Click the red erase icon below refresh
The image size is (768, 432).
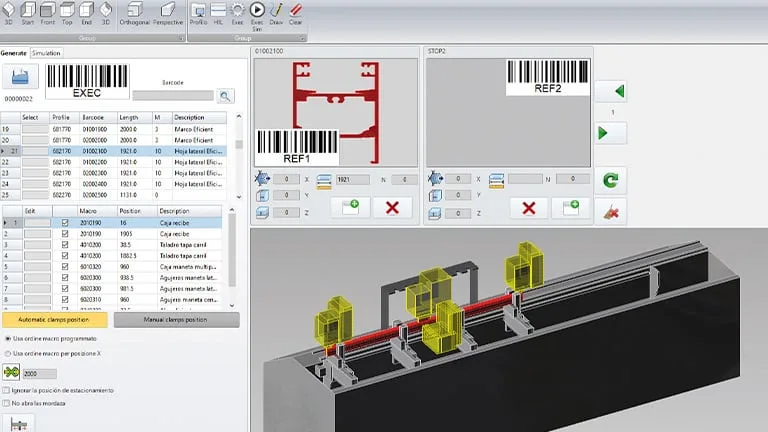tap(611, 212)
